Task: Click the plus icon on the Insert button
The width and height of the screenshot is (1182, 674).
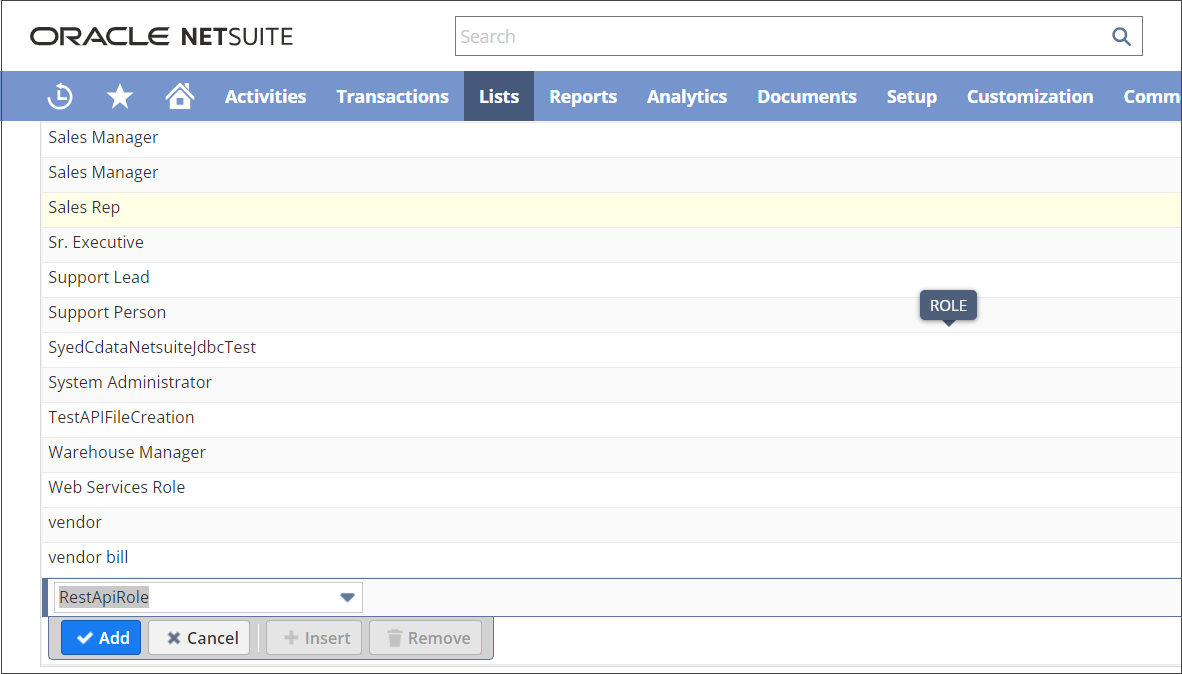Action: pos(291,637)
